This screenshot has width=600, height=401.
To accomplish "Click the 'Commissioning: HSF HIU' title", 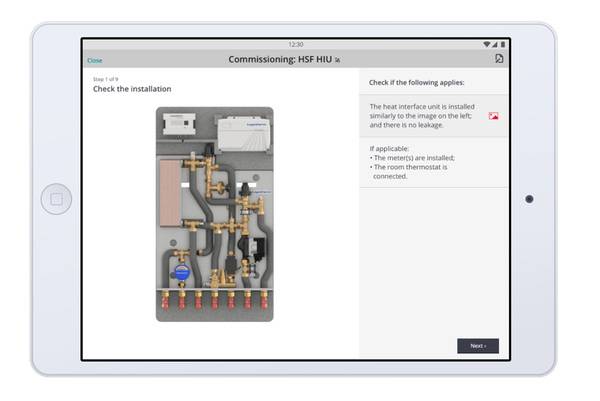I will tap(280, 59).
